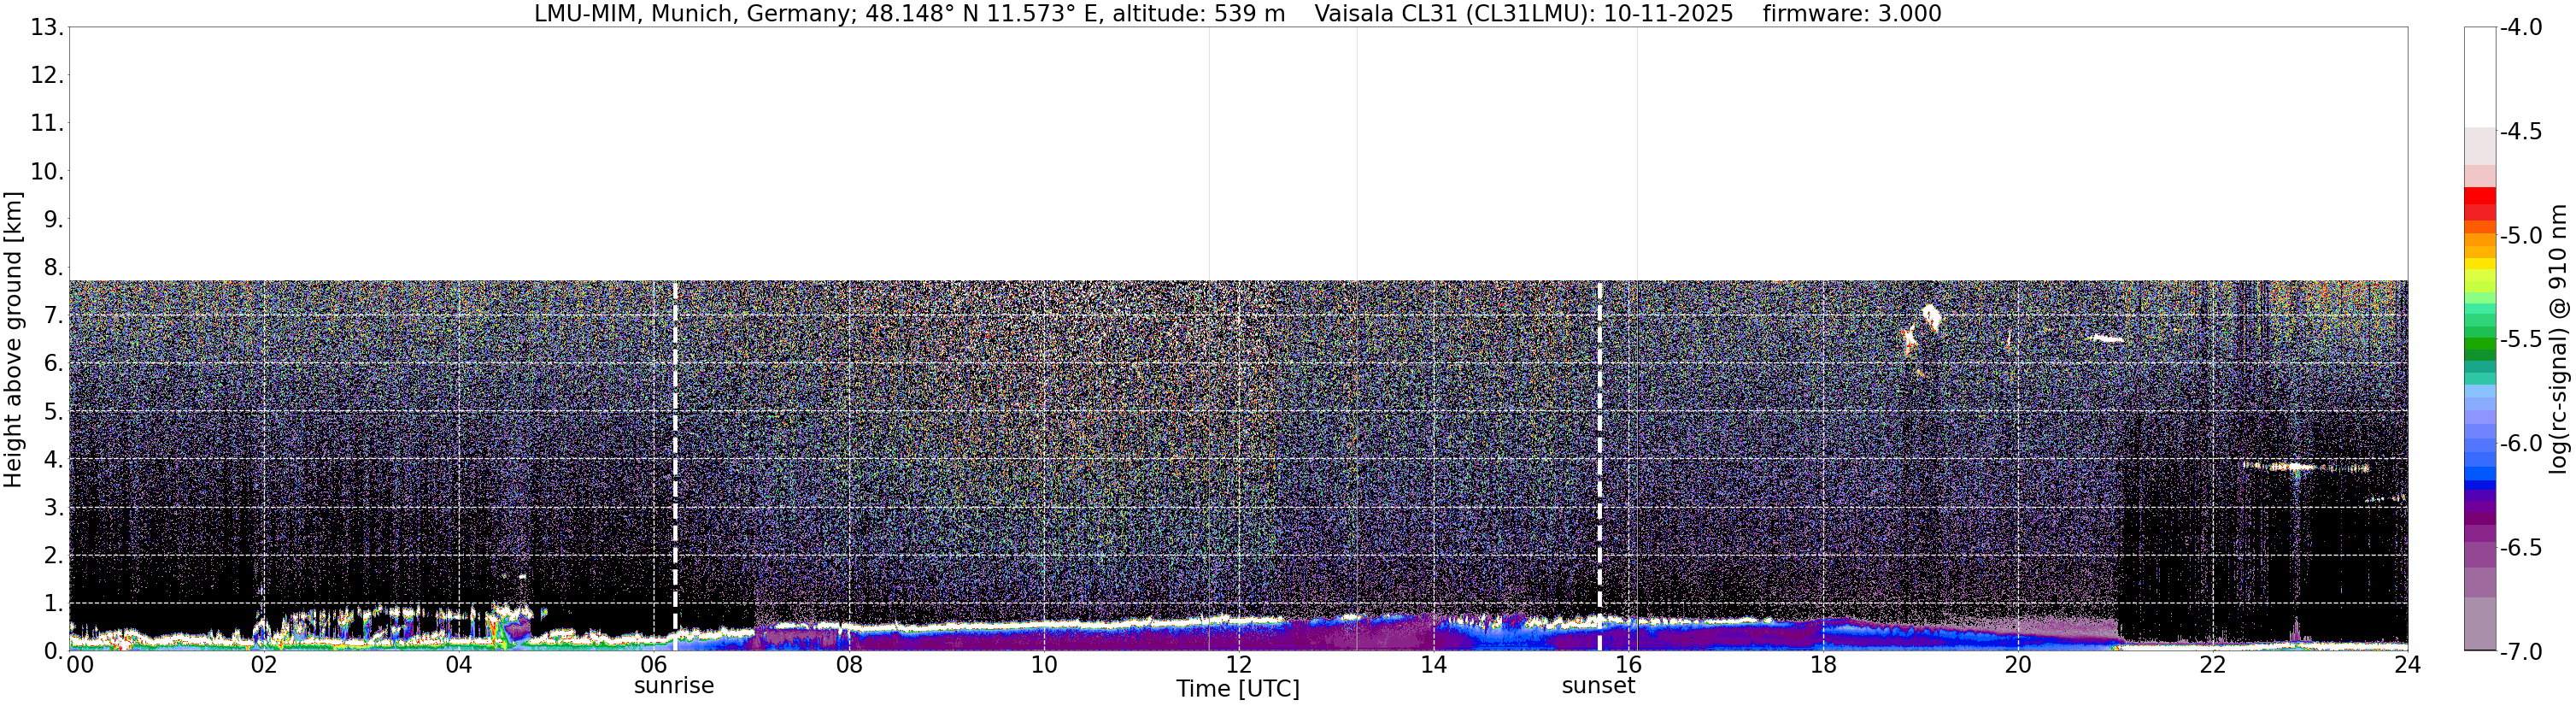Screen dimensions: 2576x706
Task: Click the Time [UTC] axis label
Action: tap(1238, 689)
